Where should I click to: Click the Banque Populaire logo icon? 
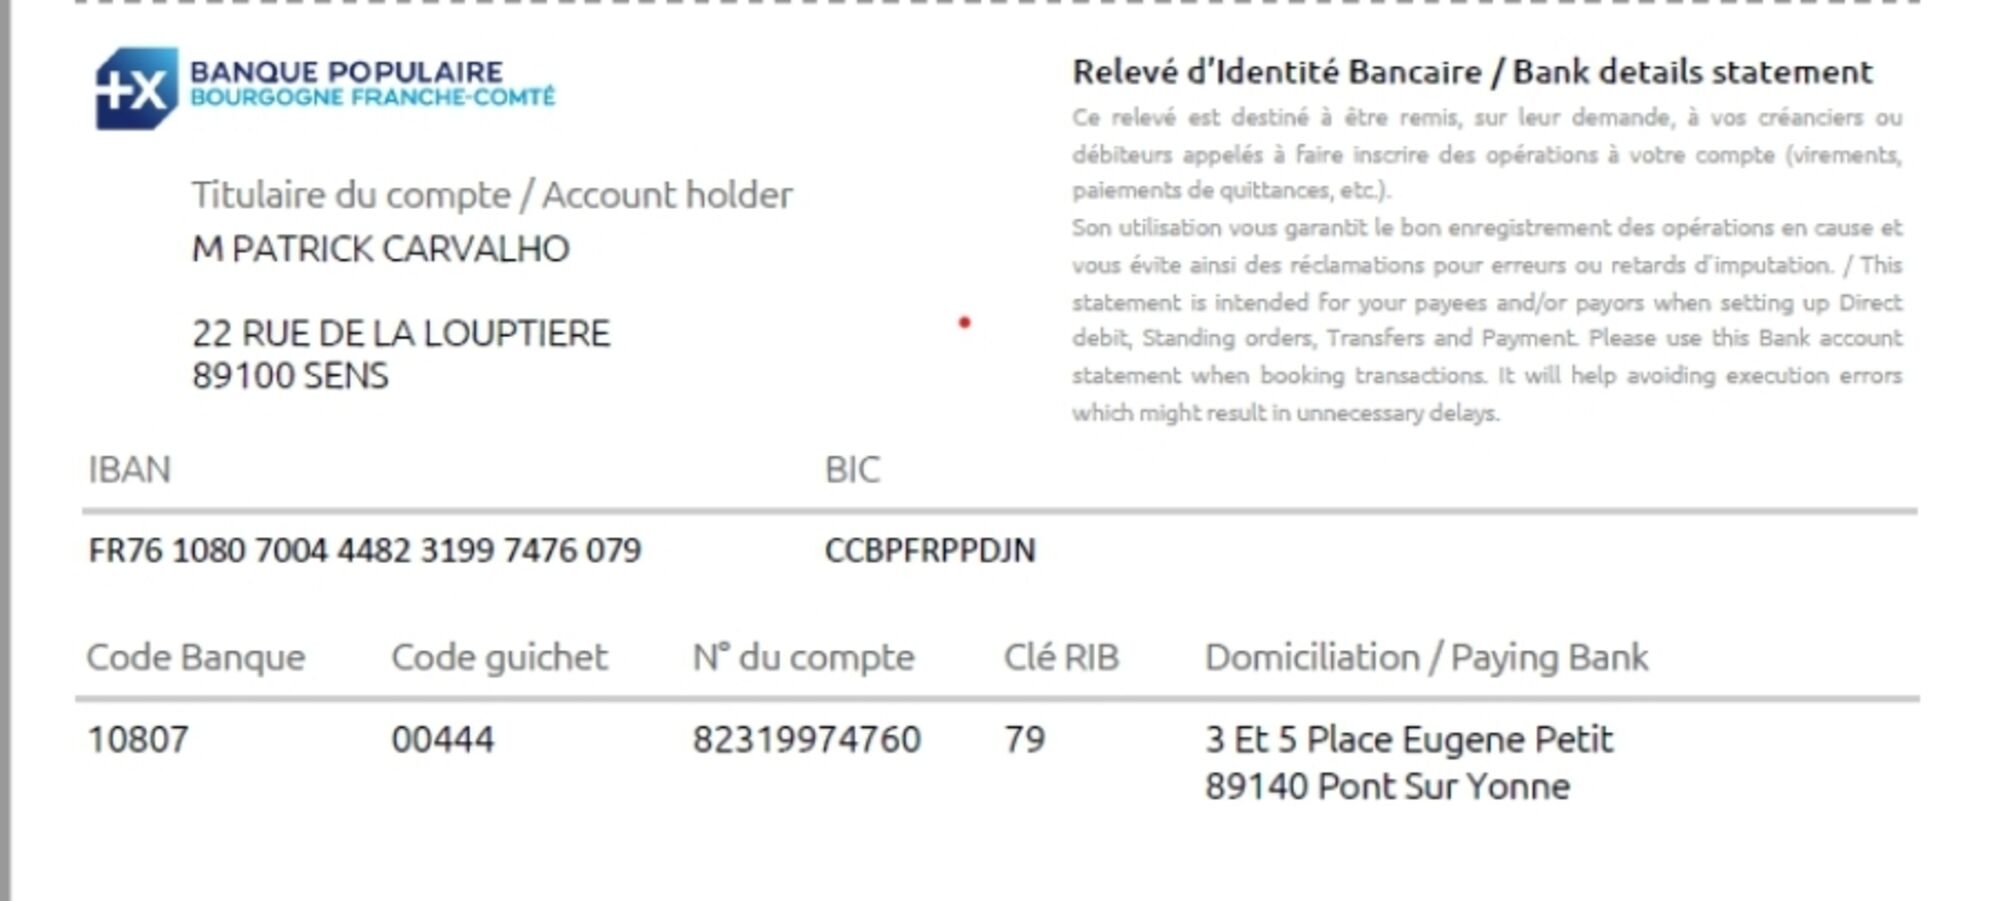[136, 88]
